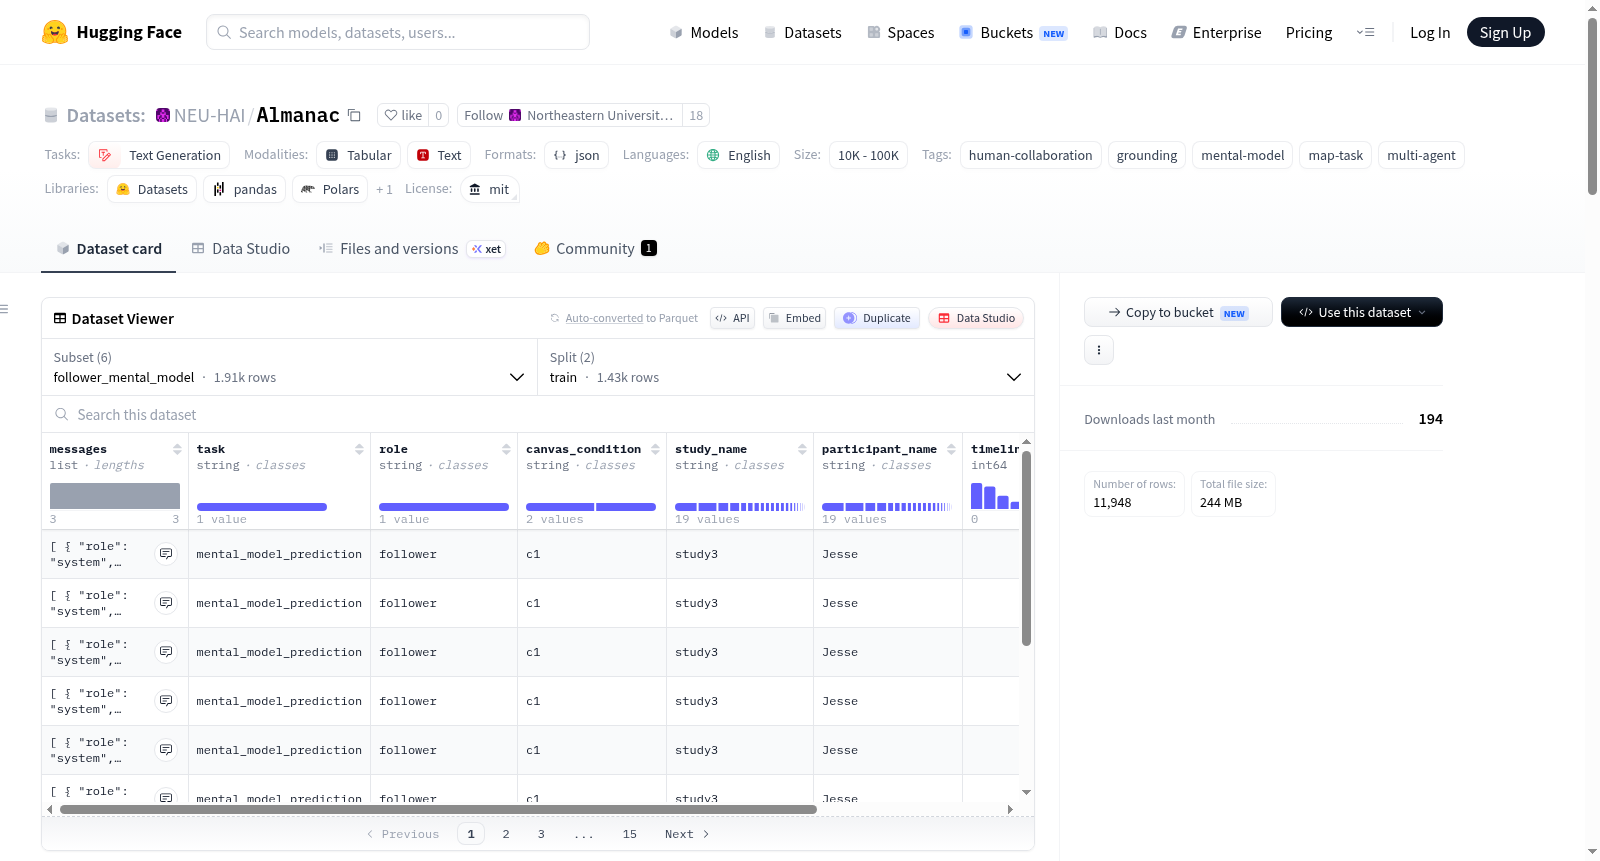Click the Tabular modality tag
This screenshot has height=861, width=1600.
[359, 155]
